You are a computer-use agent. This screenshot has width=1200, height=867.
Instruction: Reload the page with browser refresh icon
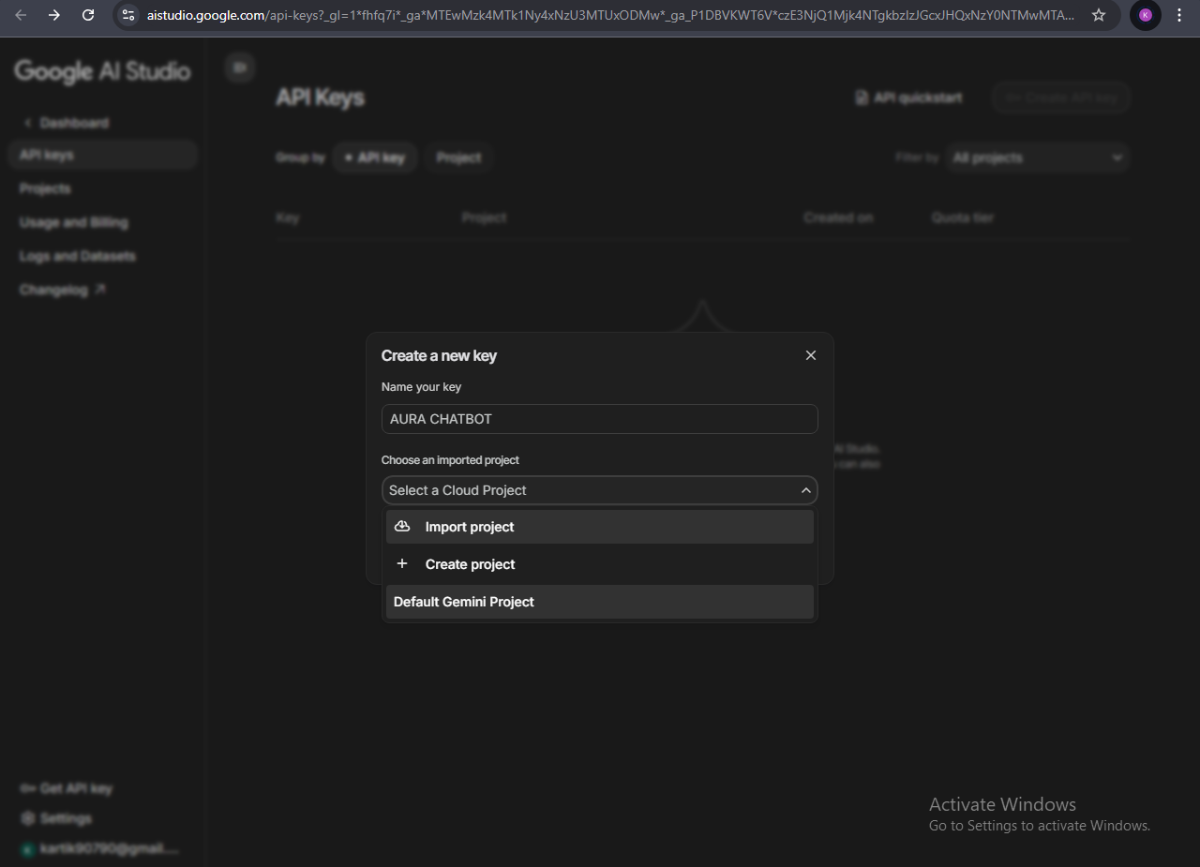point(88,15)
